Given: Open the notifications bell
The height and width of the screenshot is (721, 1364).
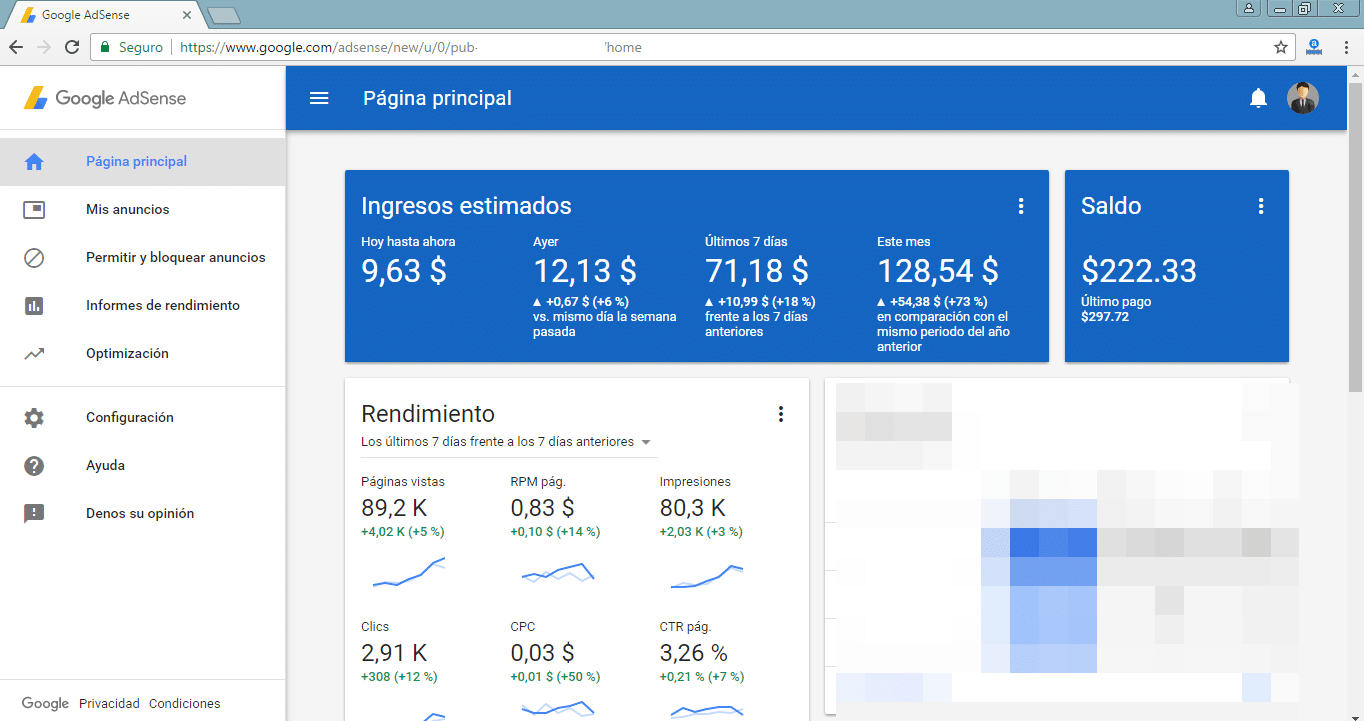Looking at the screenshot, I should pos(1258,98).
